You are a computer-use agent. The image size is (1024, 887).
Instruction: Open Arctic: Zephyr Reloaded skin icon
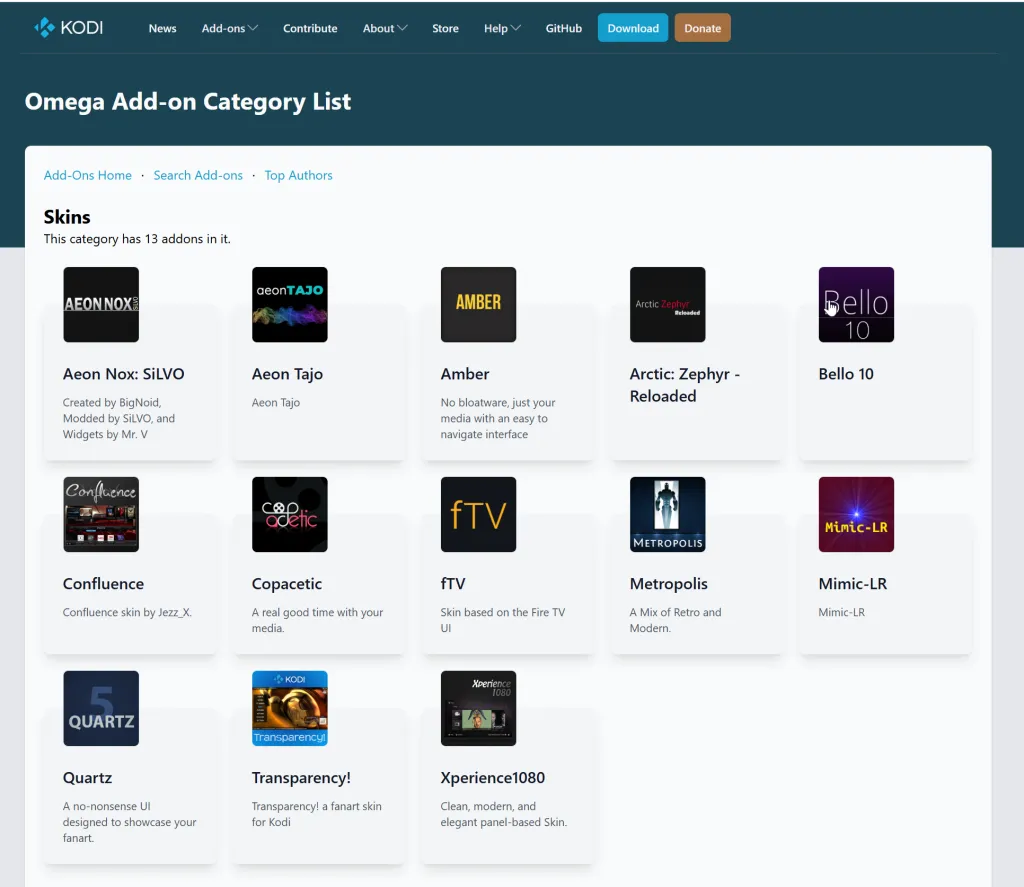pyautogui.click(x=667, y=304)
